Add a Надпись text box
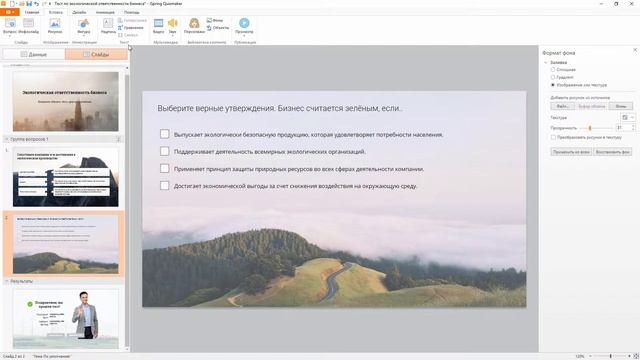The image size is (640, 360). 108,26
